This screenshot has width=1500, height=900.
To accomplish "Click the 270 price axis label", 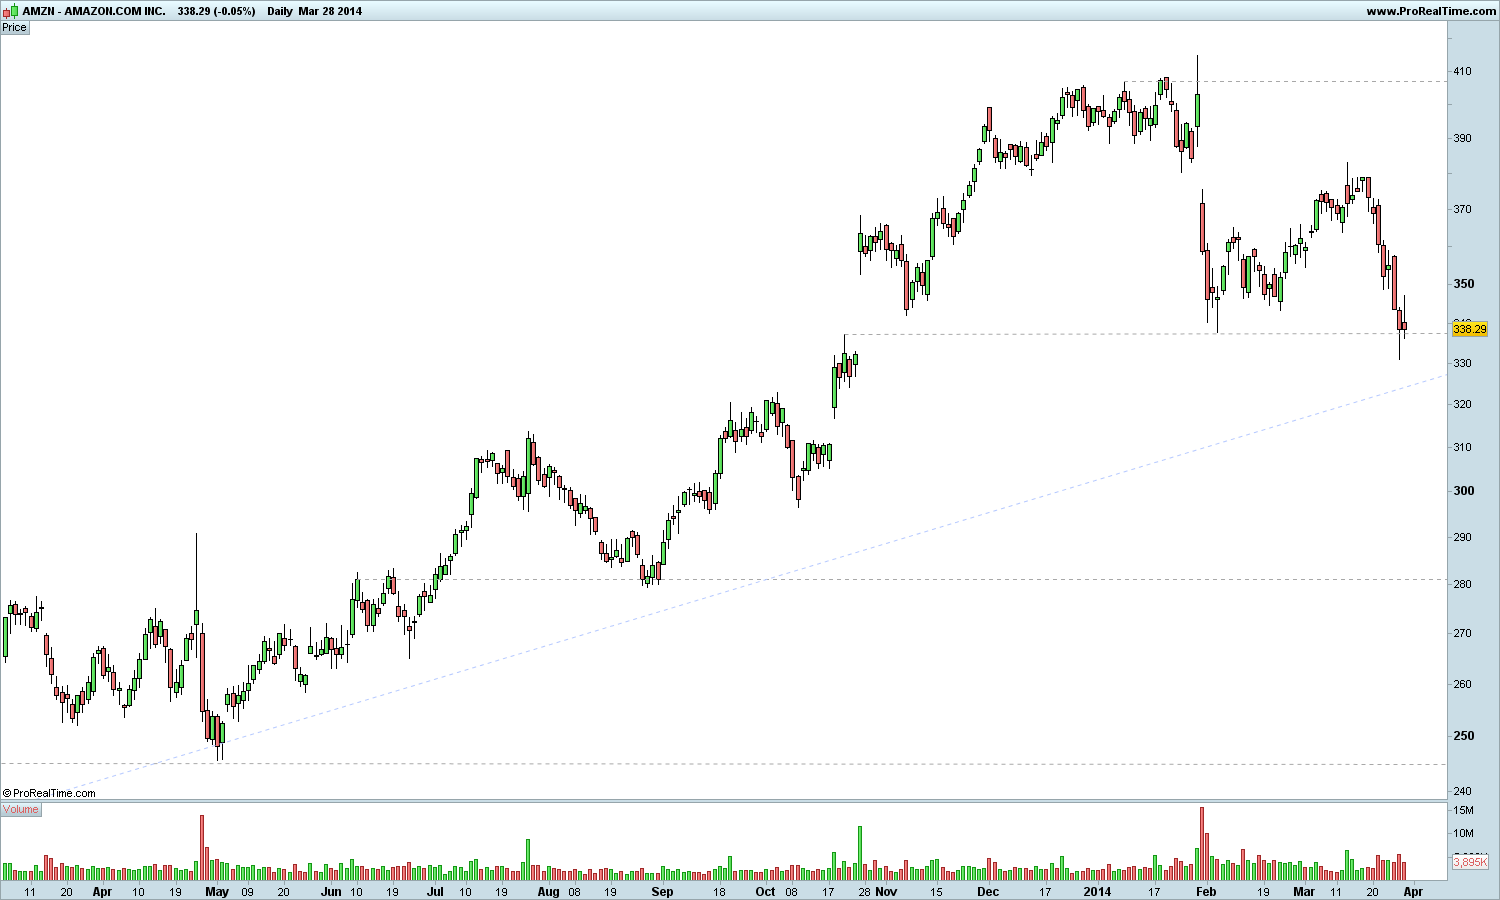I will click(x=1462, y=633).
